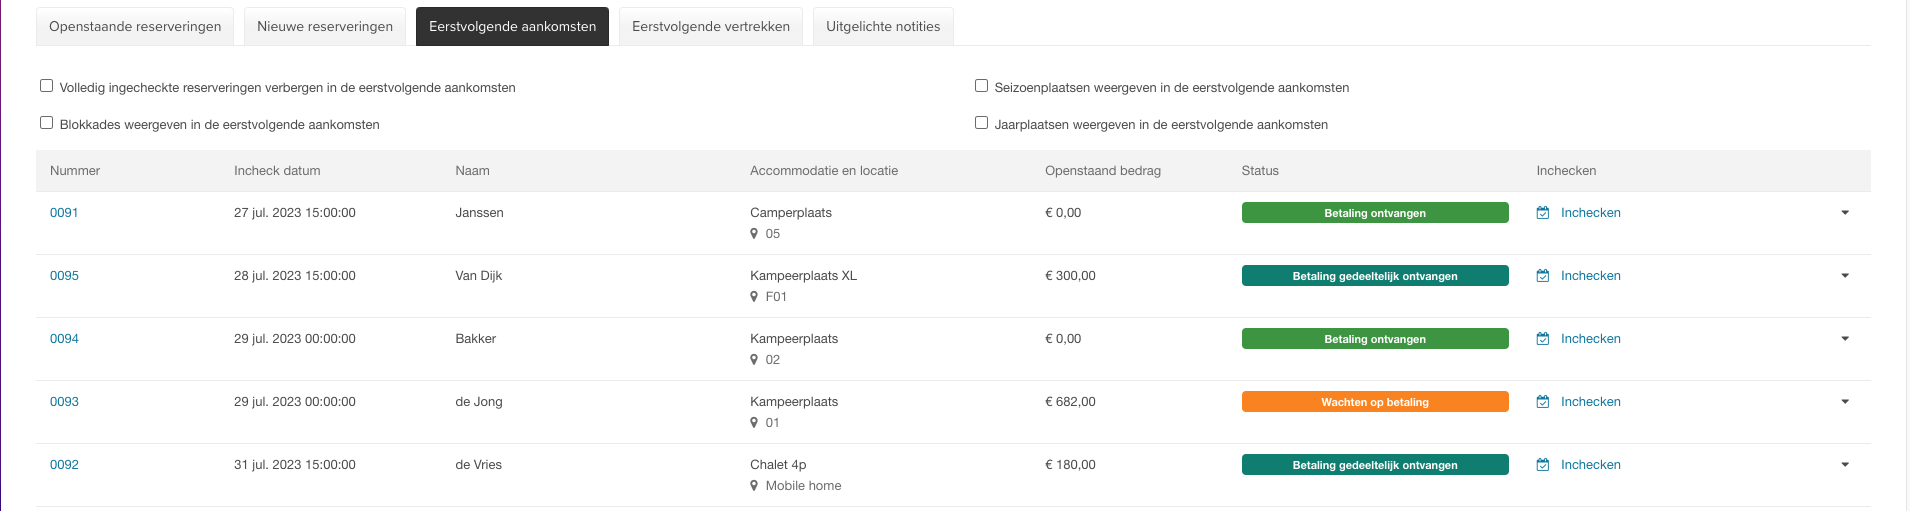Click location pin icon next to 05

(x=754, y=234)
